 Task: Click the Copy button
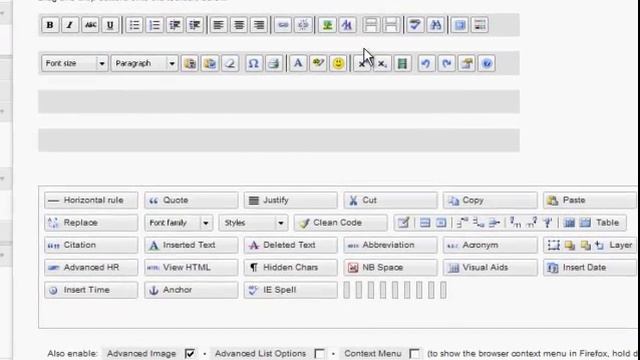(x=490, y=200)
